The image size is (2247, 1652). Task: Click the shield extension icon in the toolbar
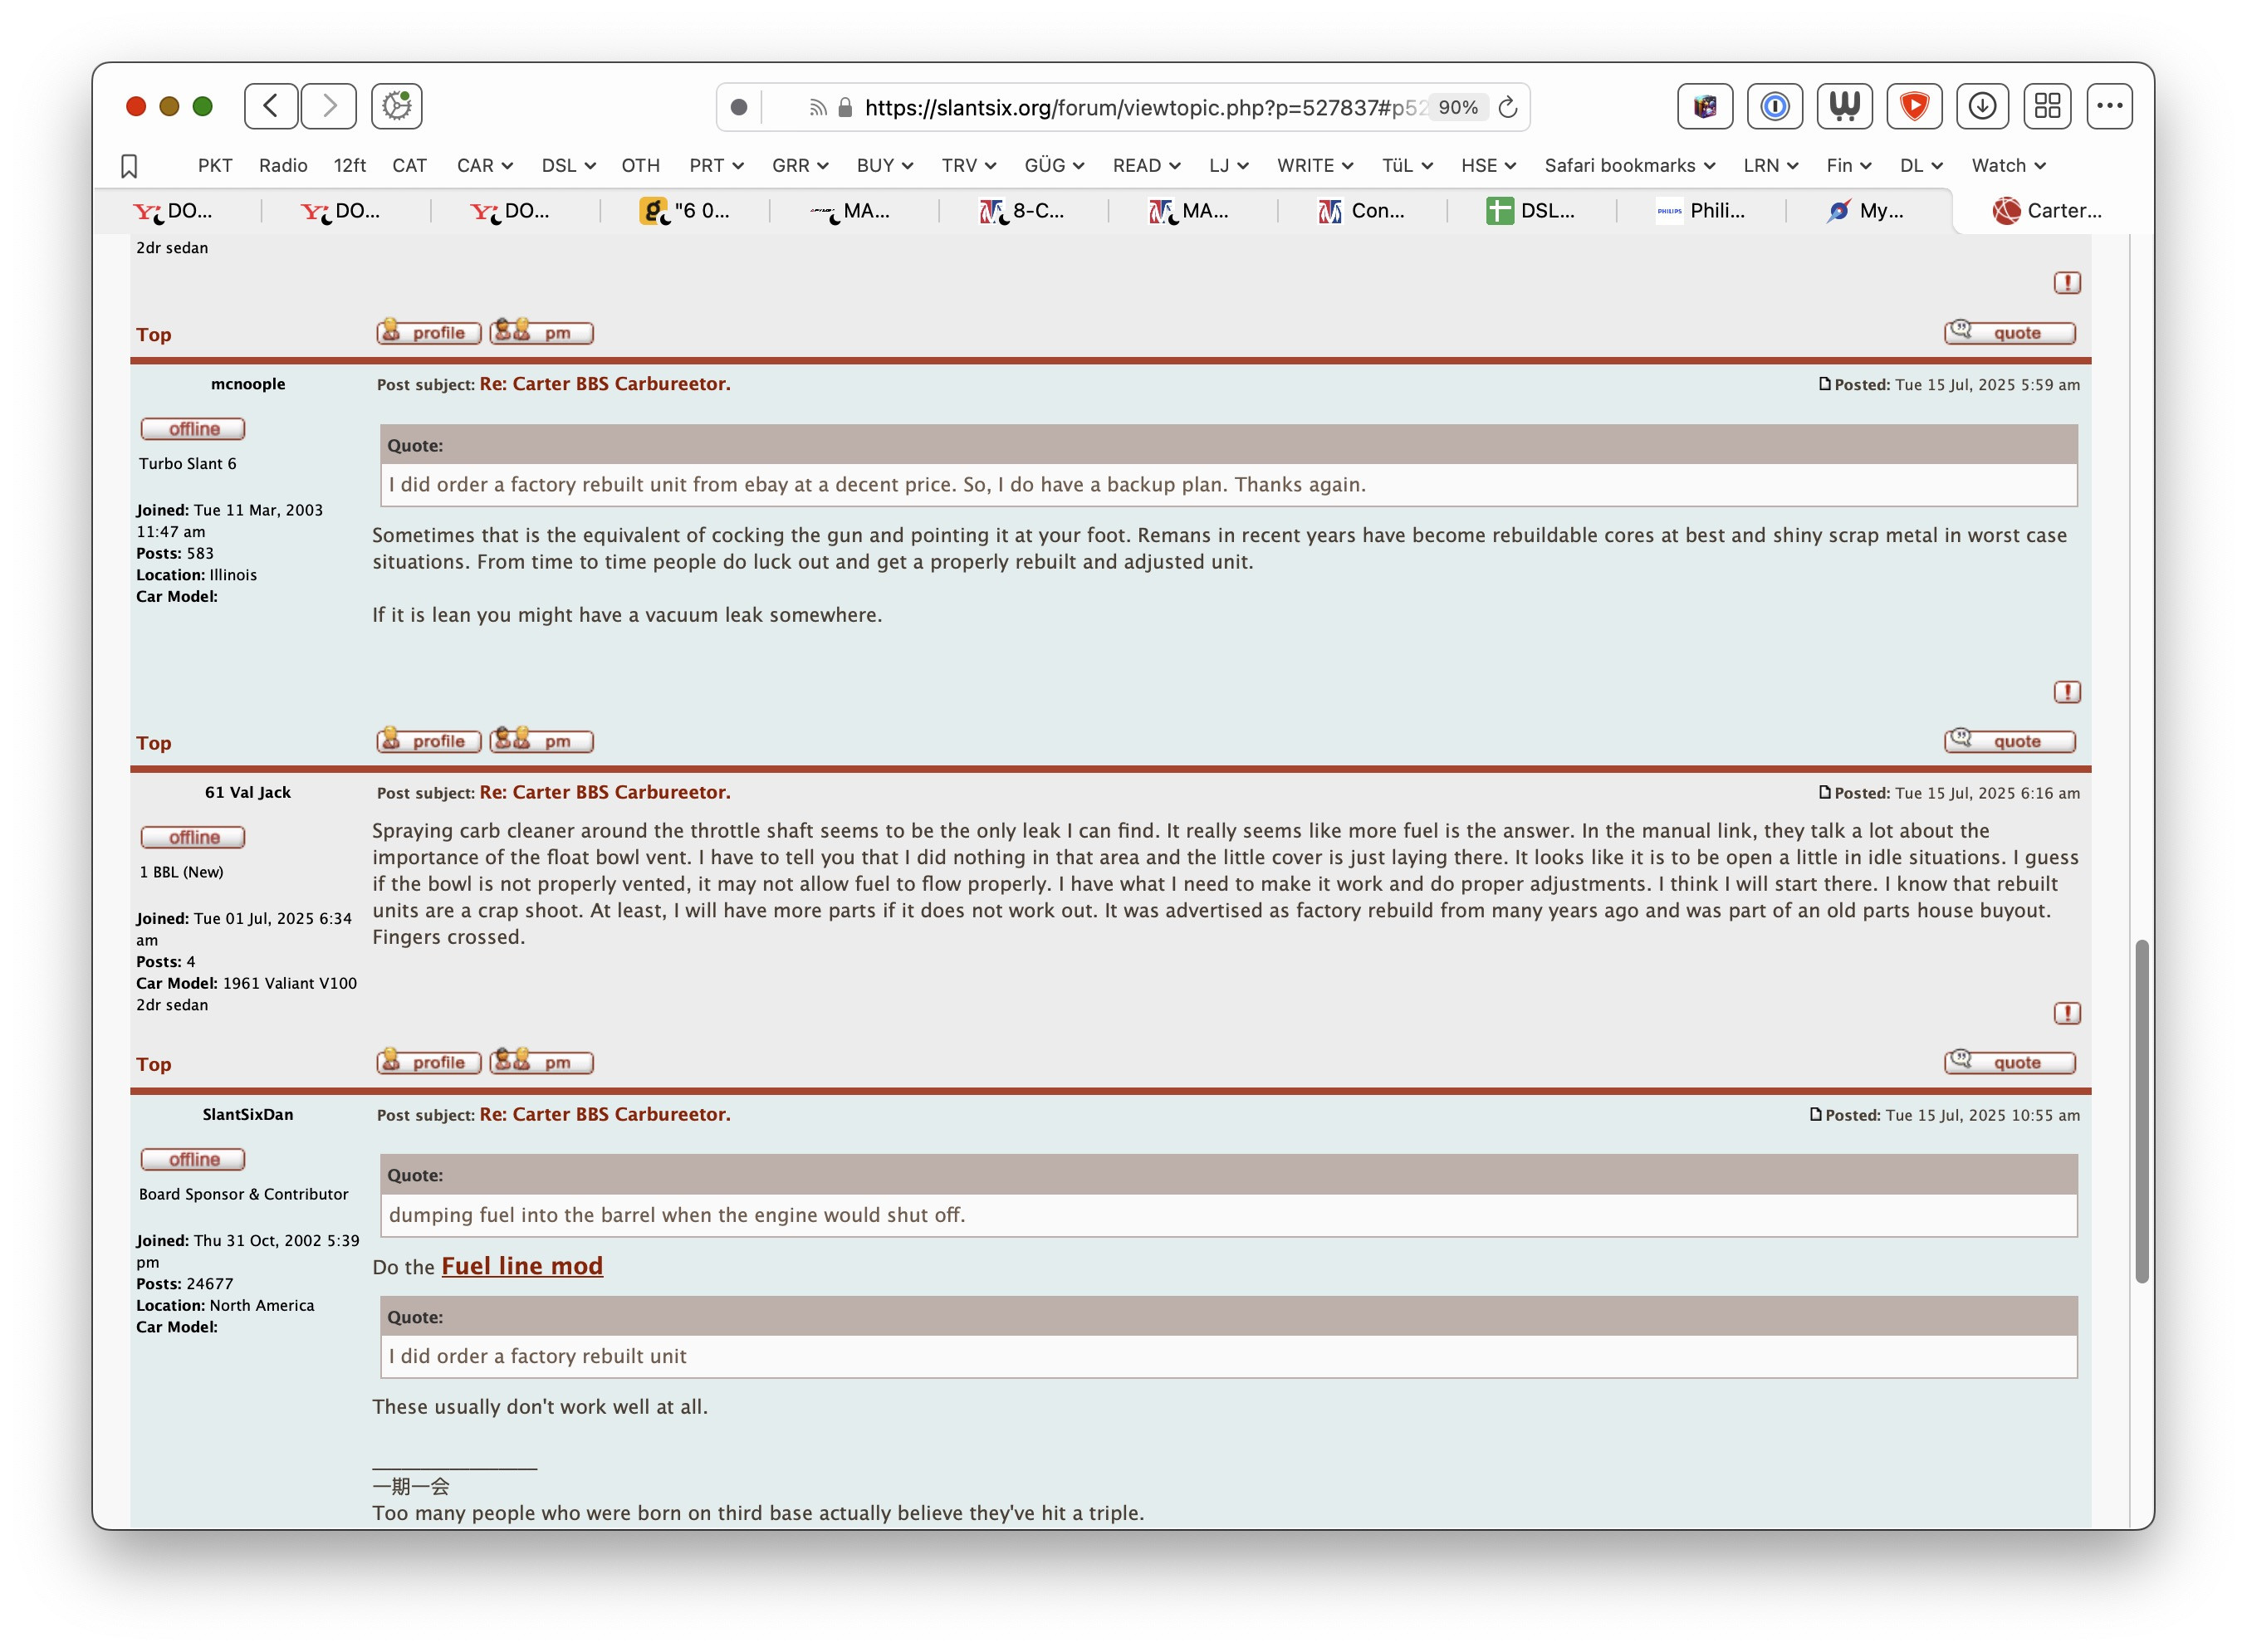click(x=1914, y=106)
